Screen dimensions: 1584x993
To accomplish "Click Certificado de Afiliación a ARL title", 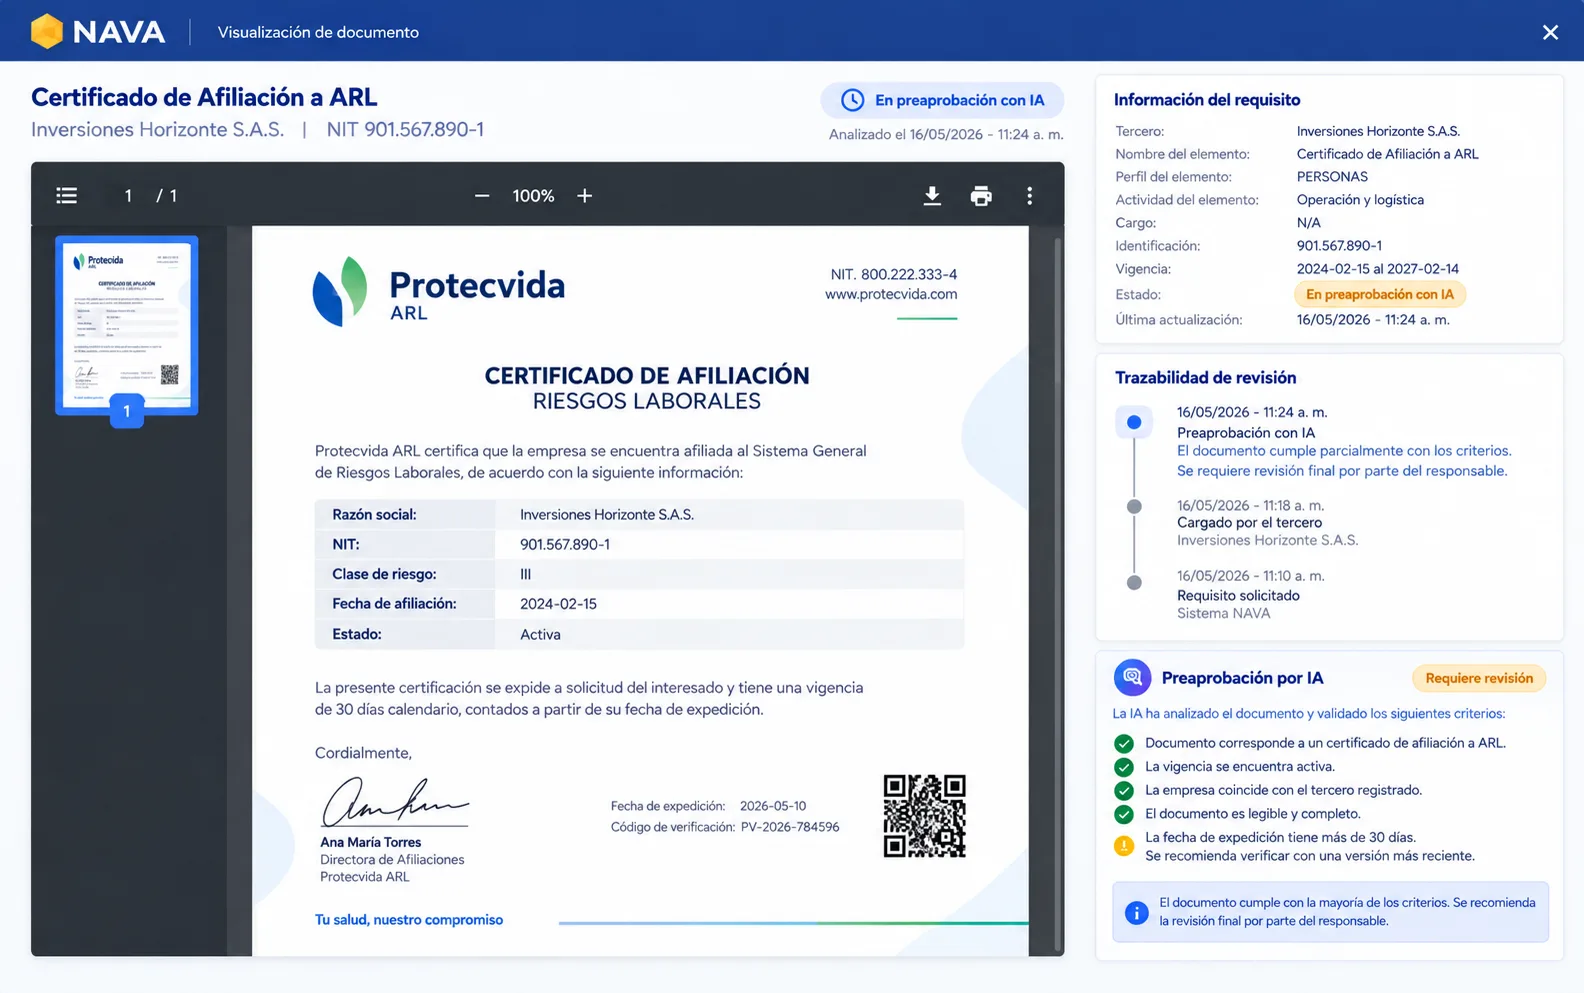I will pyautogui.click(x=204, y=97).
